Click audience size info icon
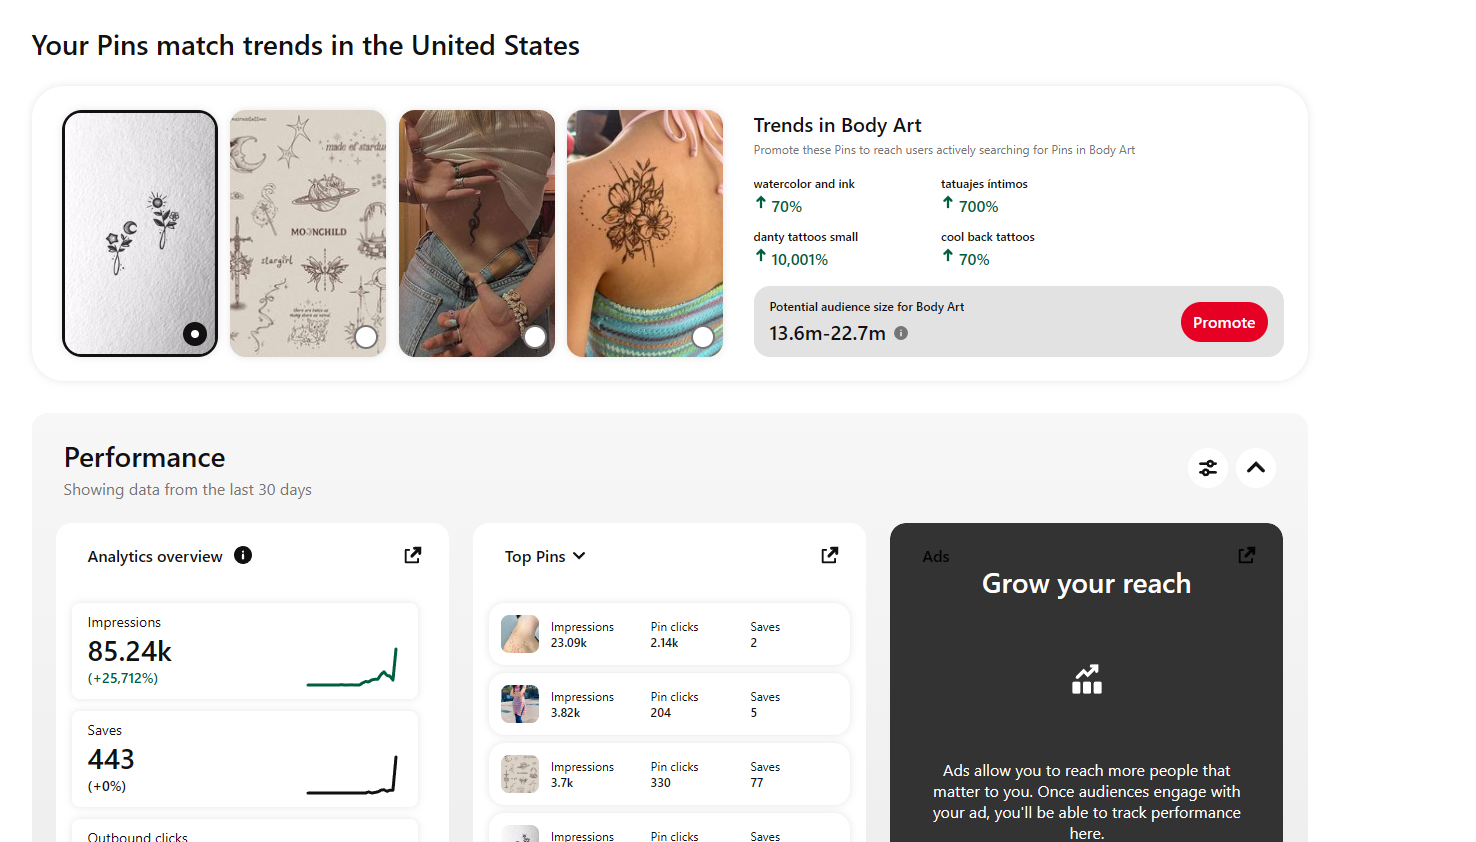 (x=901, y=333)
